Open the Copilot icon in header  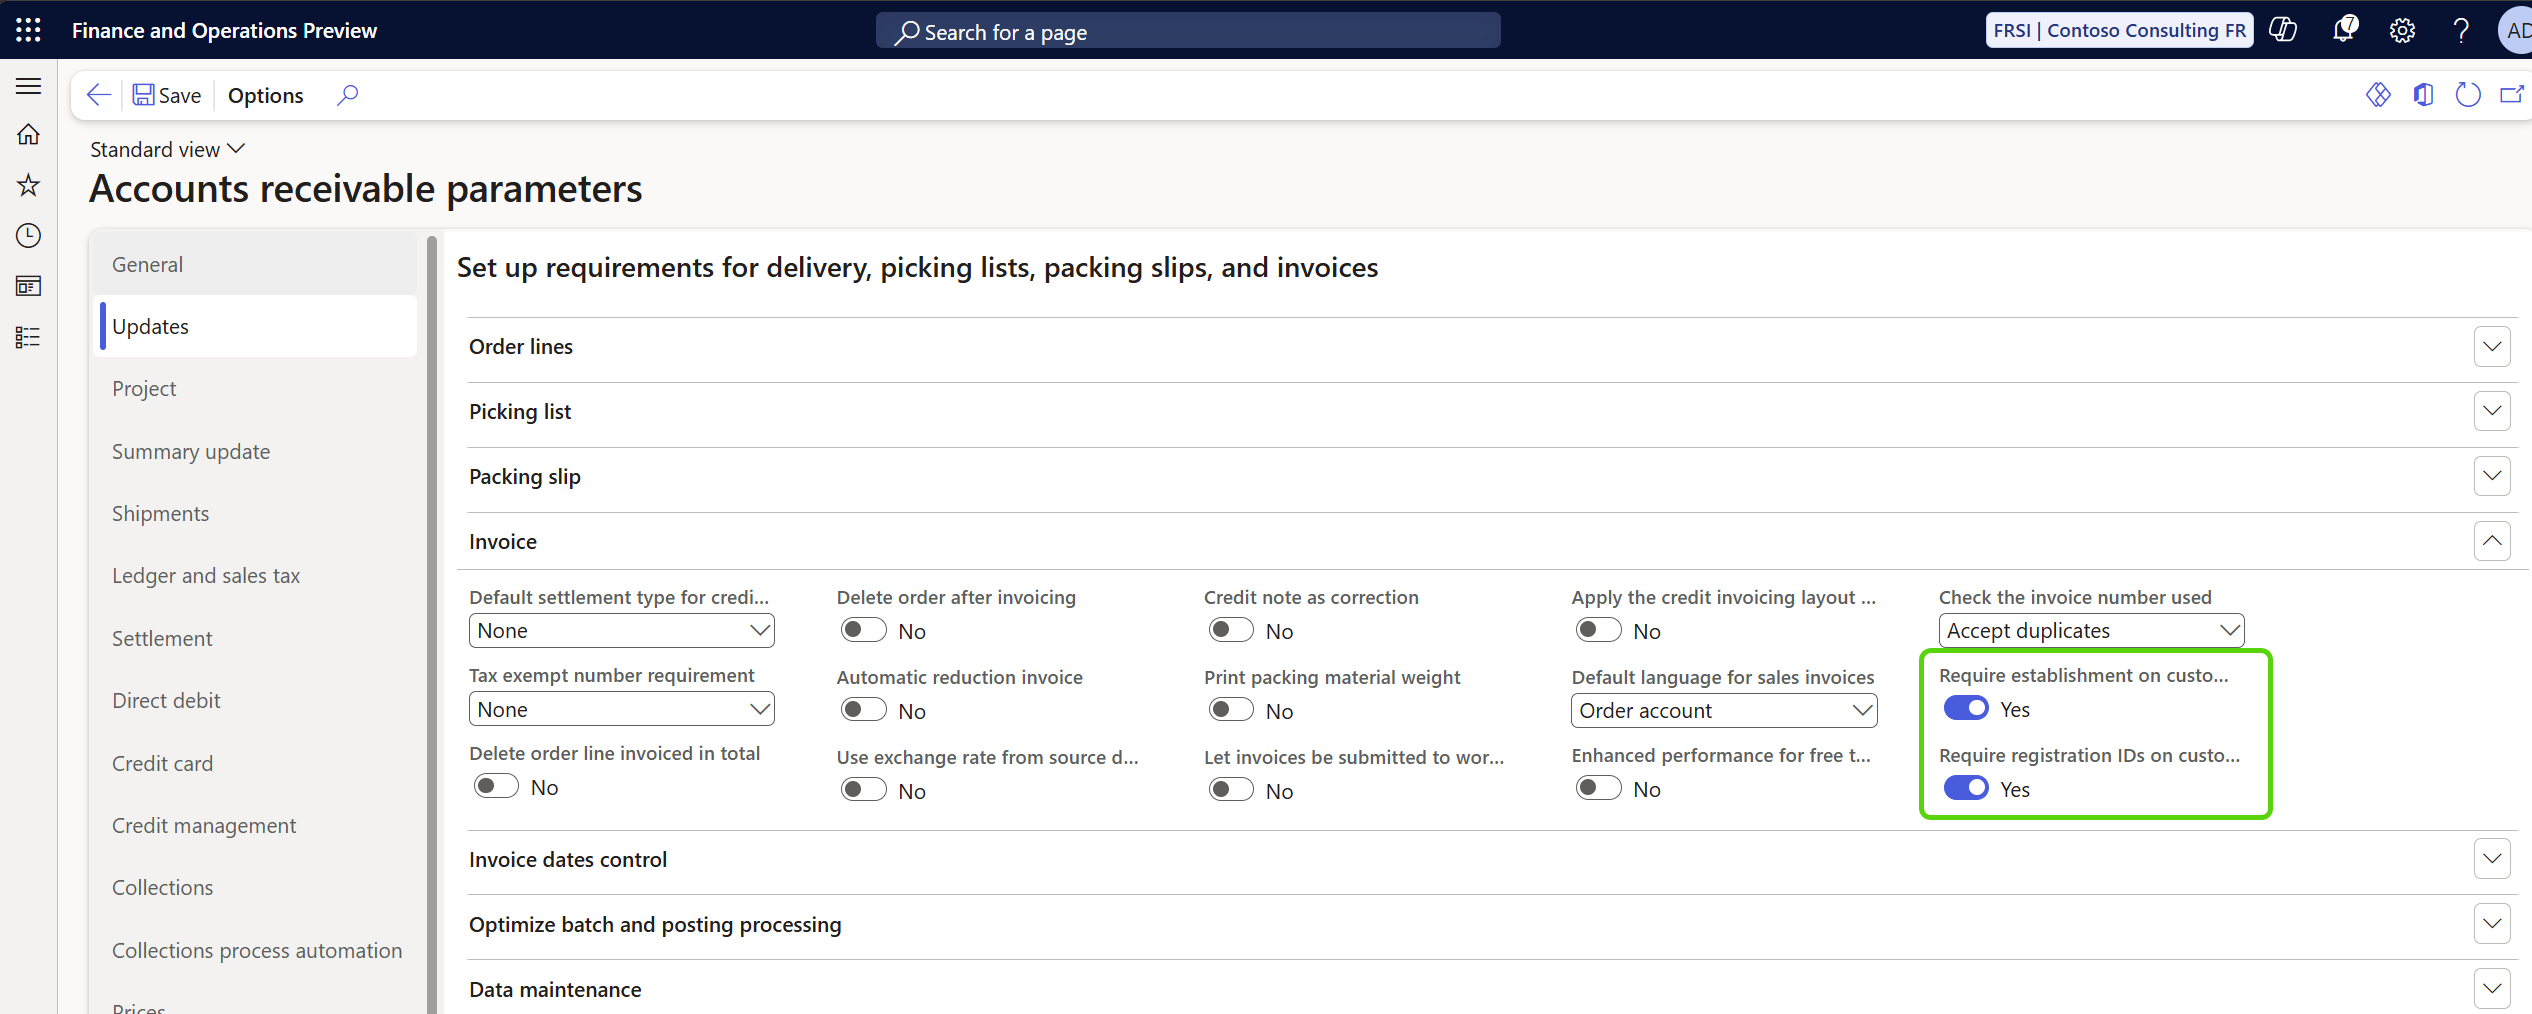2283,30
